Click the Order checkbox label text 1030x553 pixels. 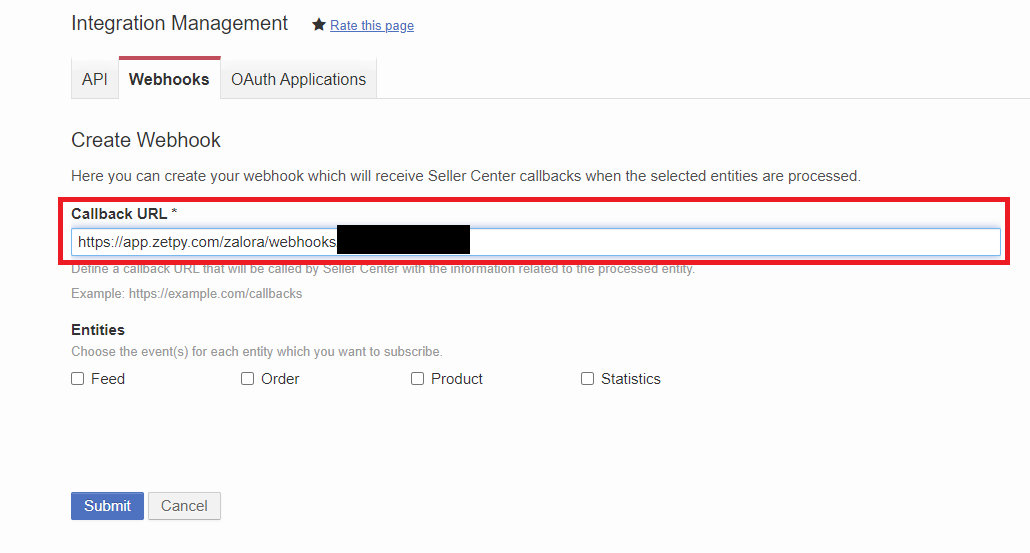(x=280, y=379)
